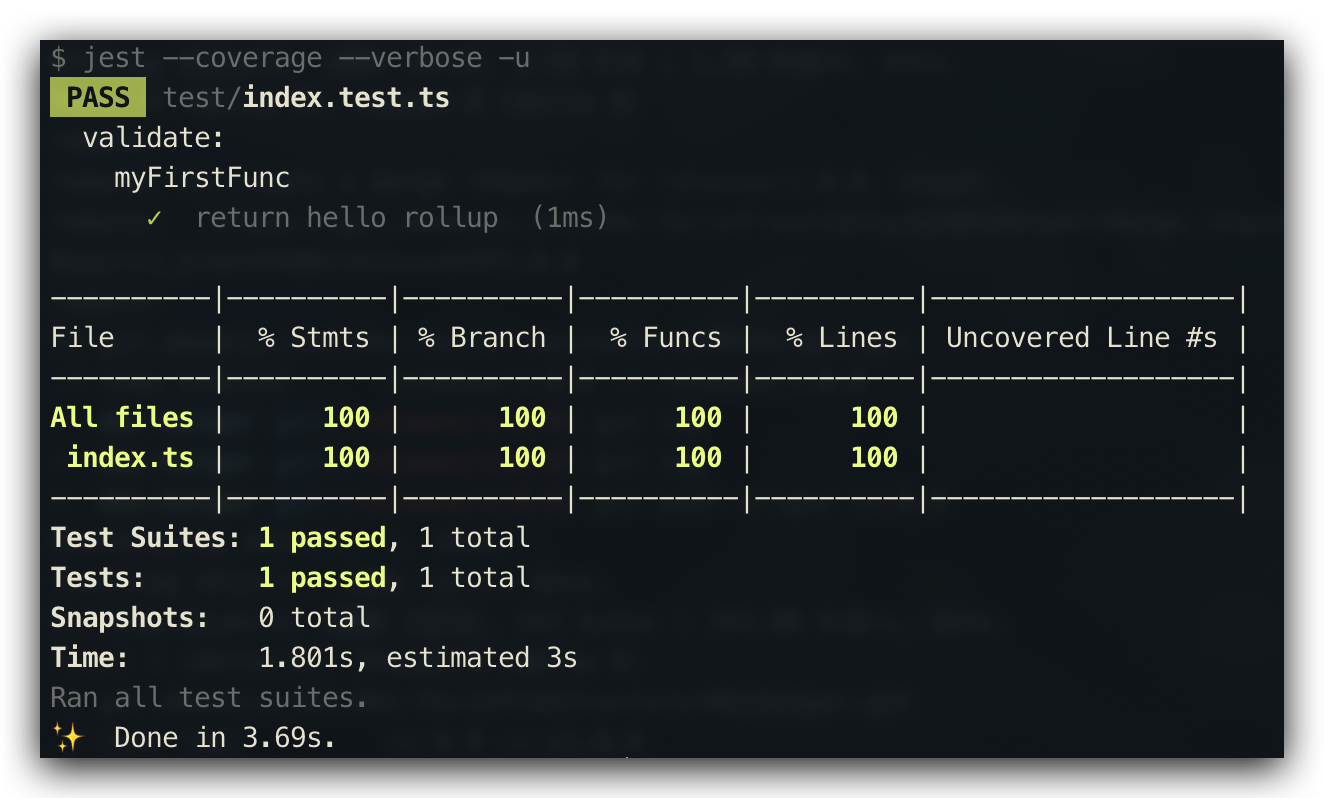
Task: Click the File column header
Action: tap(83, 338)
